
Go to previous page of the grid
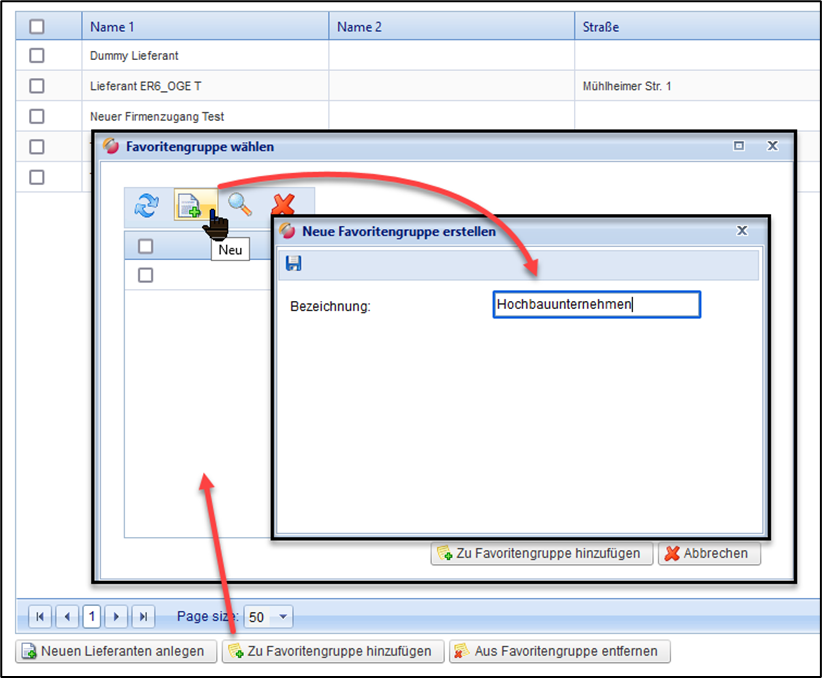tap(67, 617)
